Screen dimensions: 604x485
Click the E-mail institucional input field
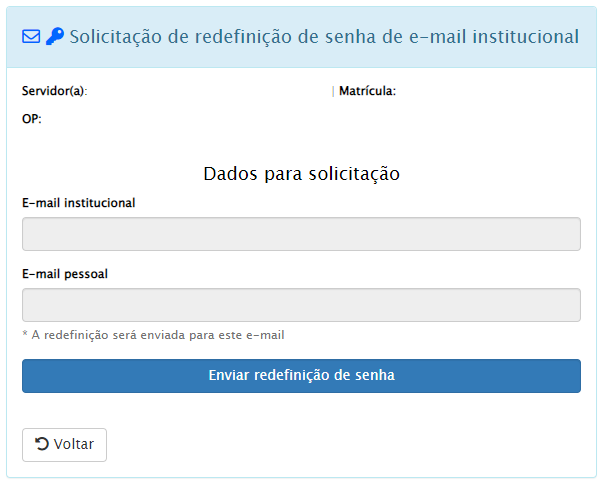coord(301,234)
